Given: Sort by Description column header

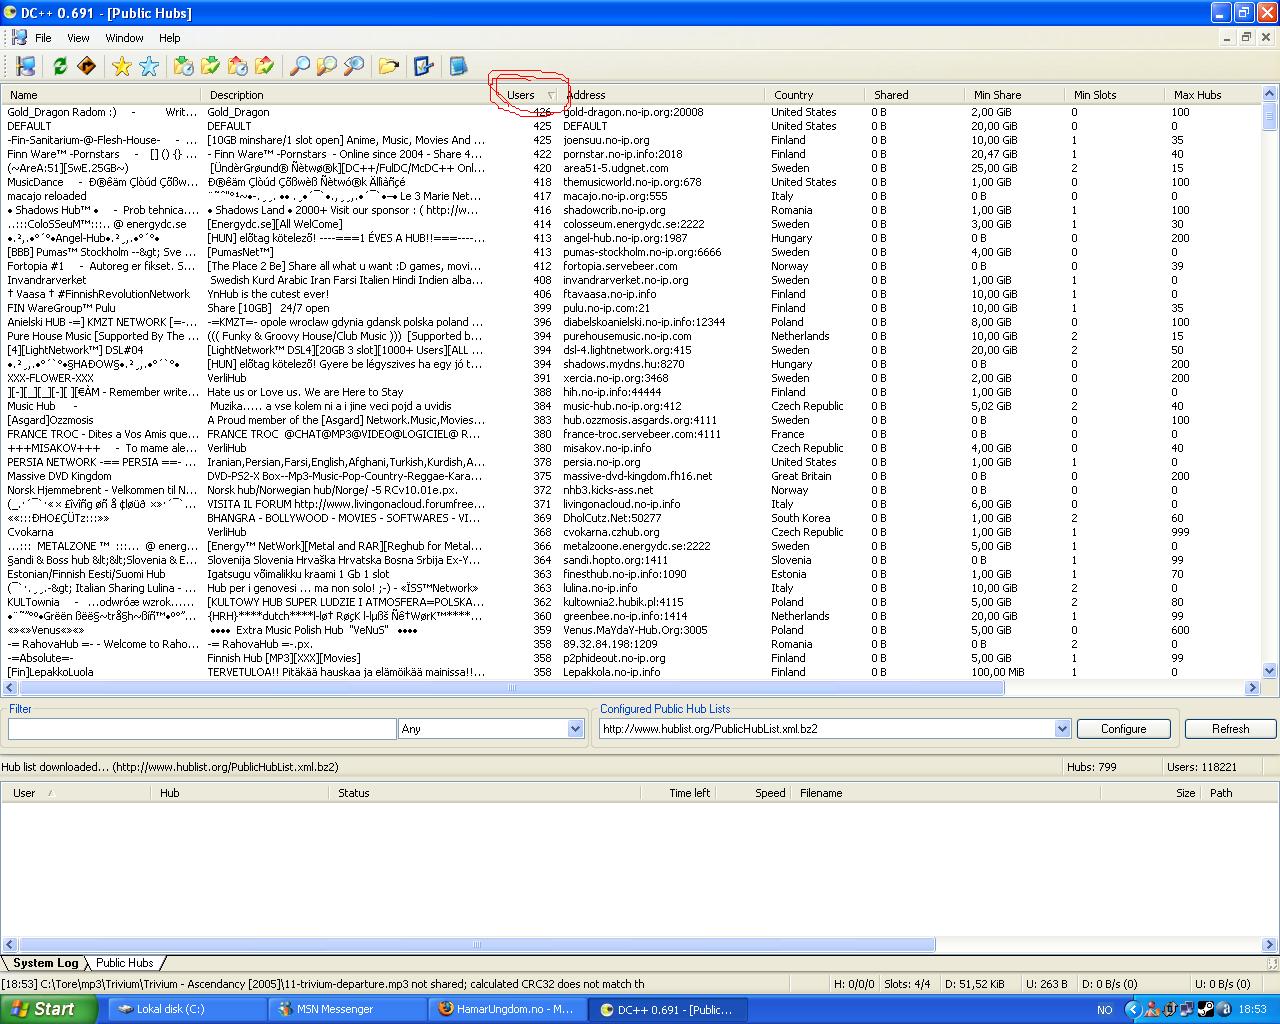Looking at the screenshot, I should pos(350,95).
